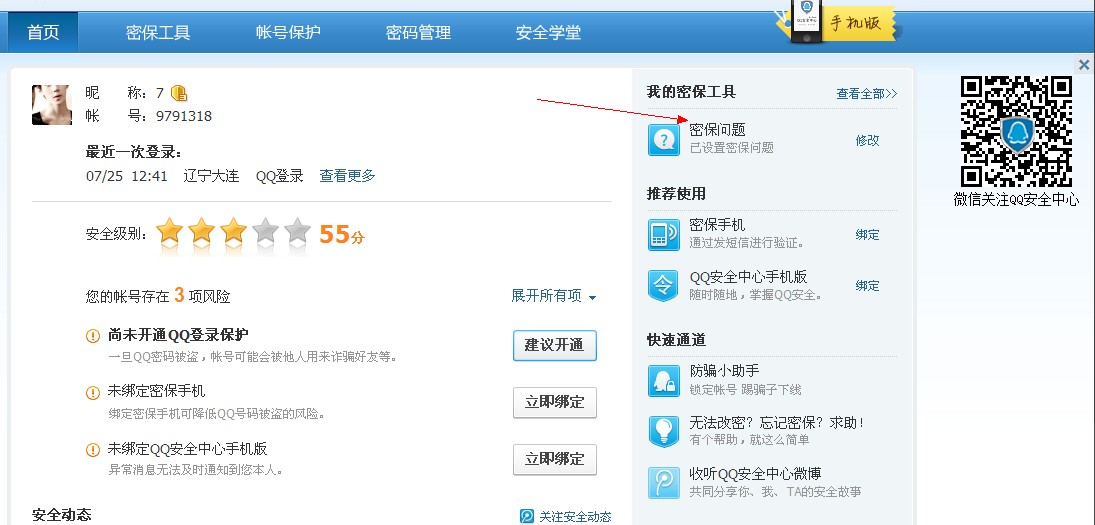
Task: Click the 55分 security score
Action: (341, 235)
